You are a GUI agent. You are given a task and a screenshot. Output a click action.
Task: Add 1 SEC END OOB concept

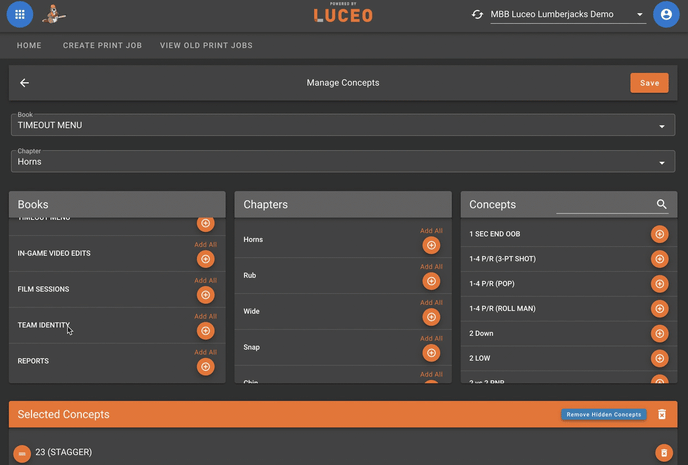659,234
